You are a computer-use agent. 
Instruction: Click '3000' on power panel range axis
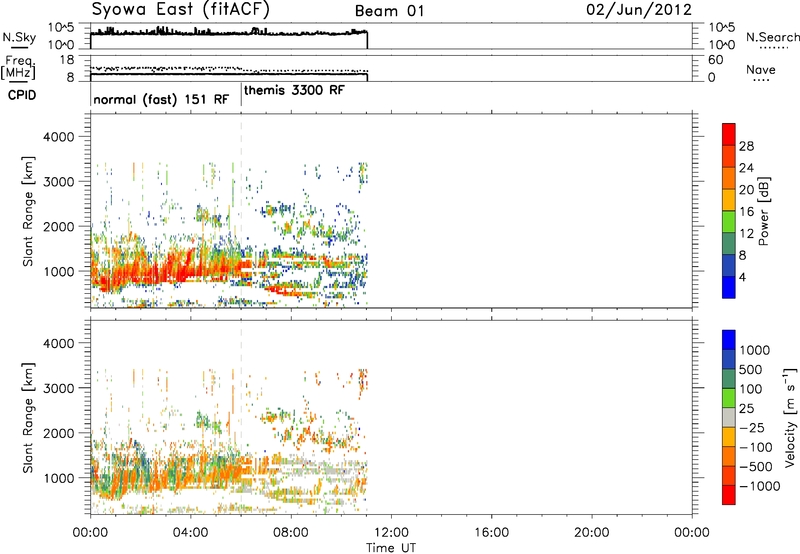coord(58,182)
